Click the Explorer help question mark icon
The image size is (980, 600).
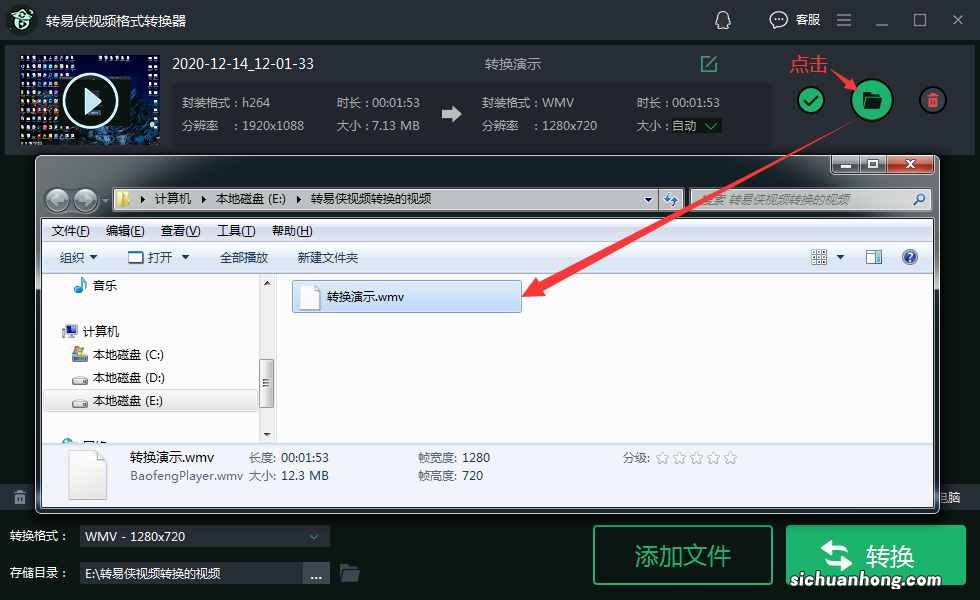click(x=909, y=257)
